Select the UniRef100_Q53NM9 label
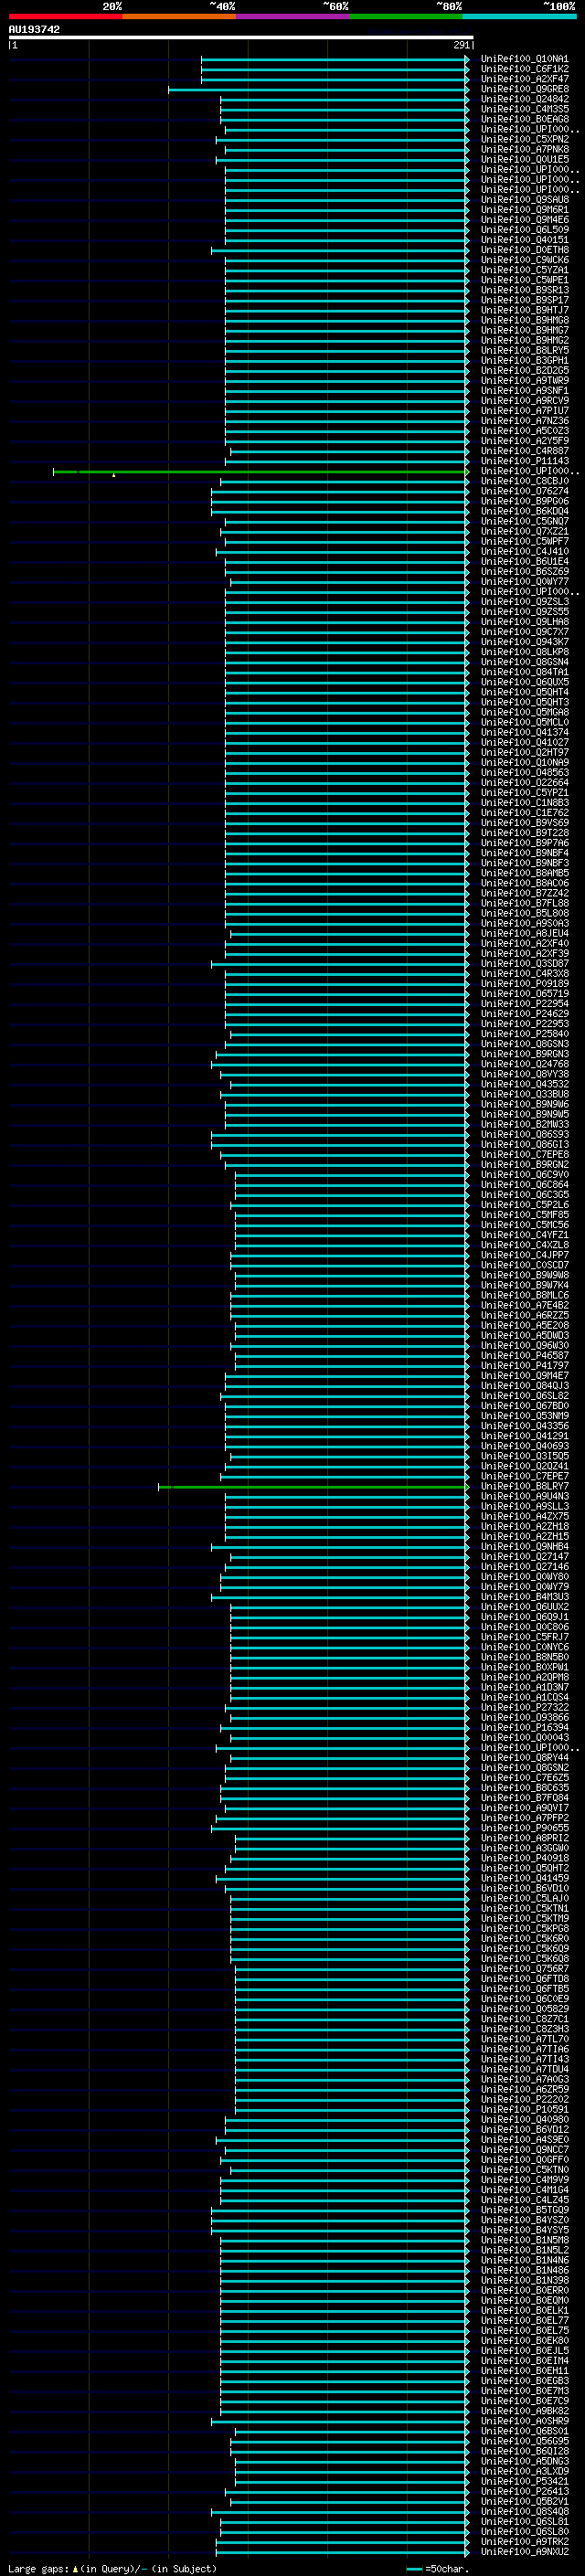Viewport: 585px width, 2576px height. coord(524,1416)
